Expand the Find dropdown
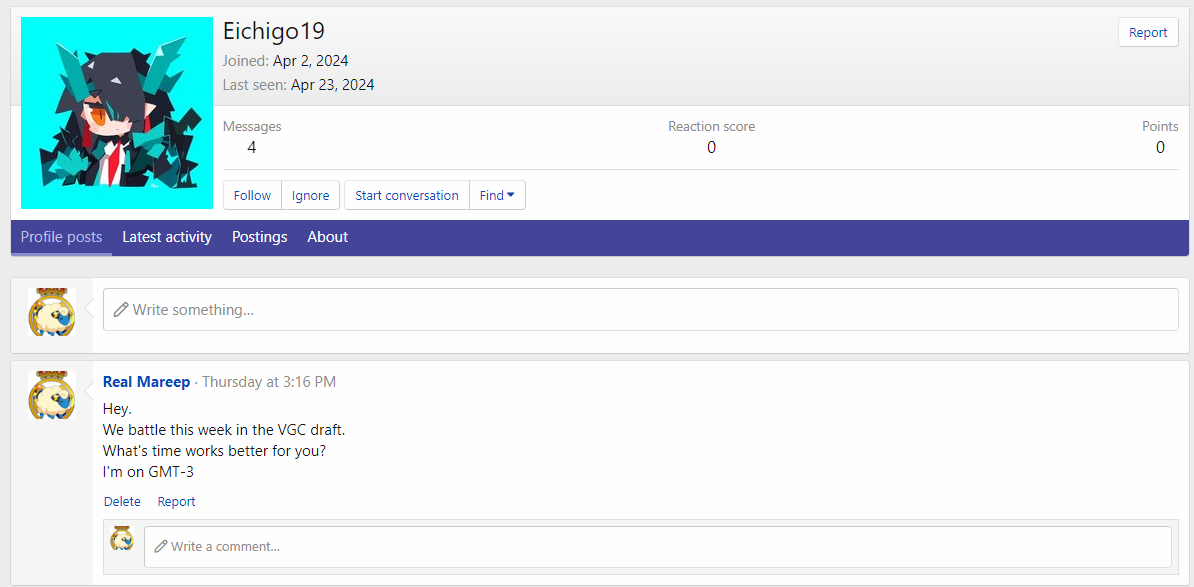The width and height of the screenshot is (1194, 587). 497,196
